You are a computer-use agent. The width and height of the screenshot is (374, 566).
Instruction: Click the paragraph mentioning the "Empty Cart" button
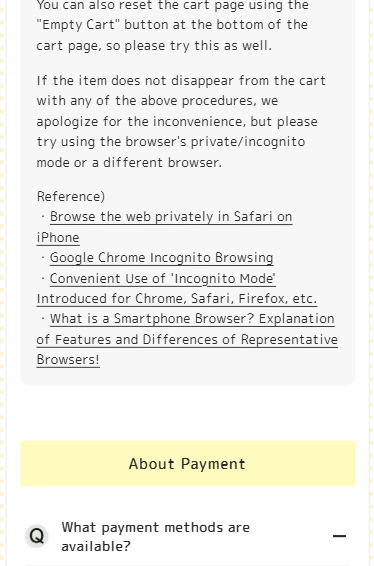point(173,25)
